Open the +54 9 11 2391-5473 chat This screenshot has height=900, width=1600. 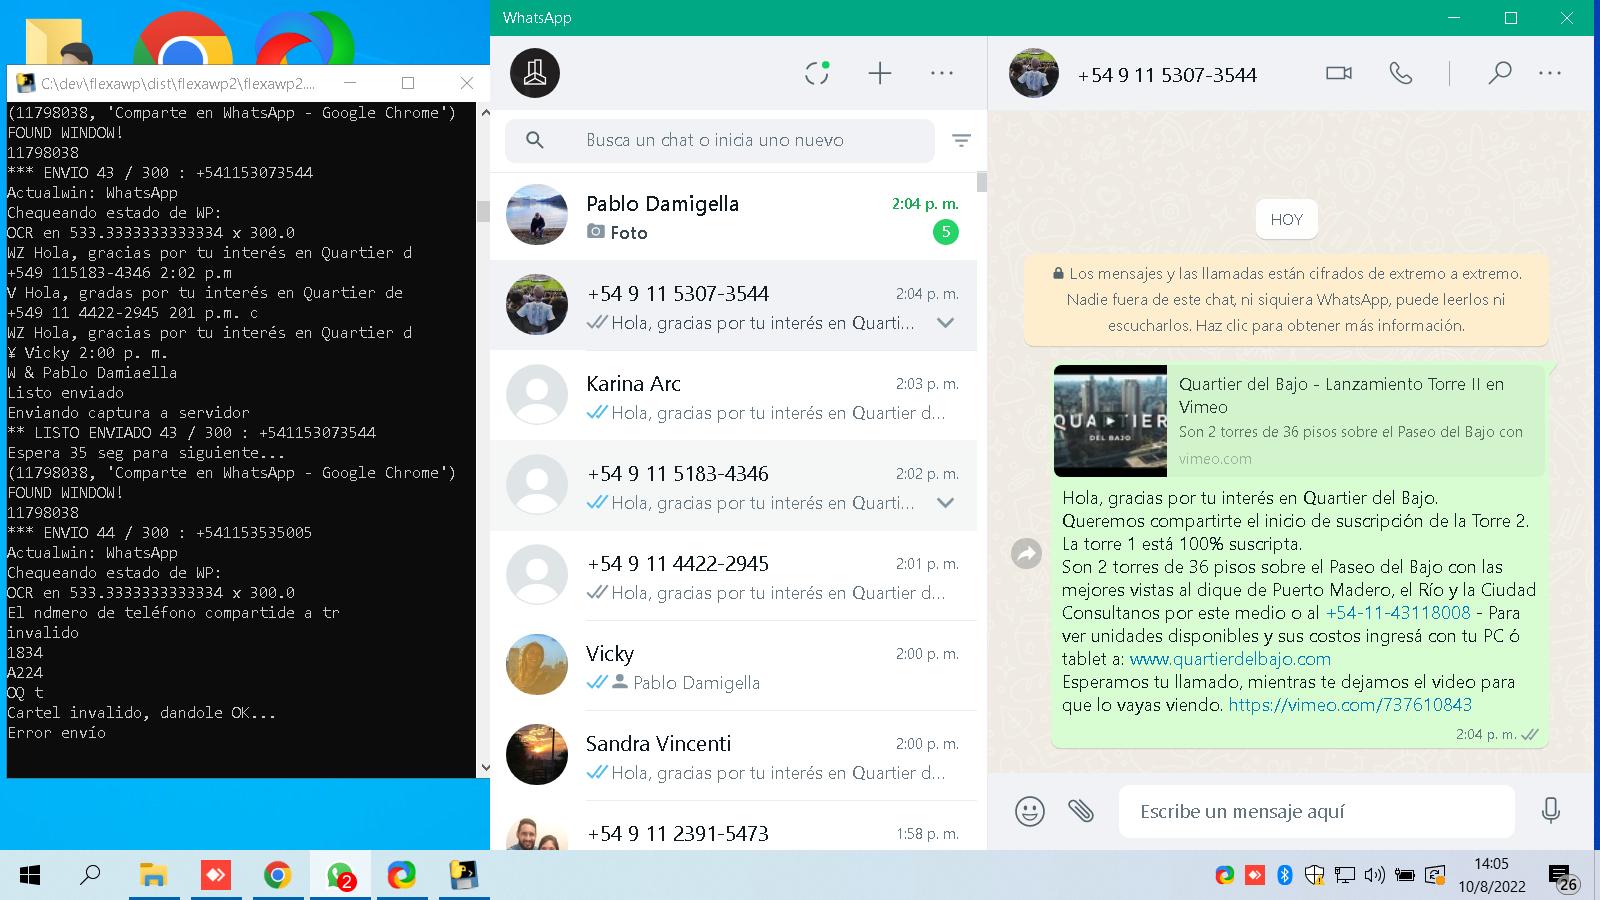733,826
